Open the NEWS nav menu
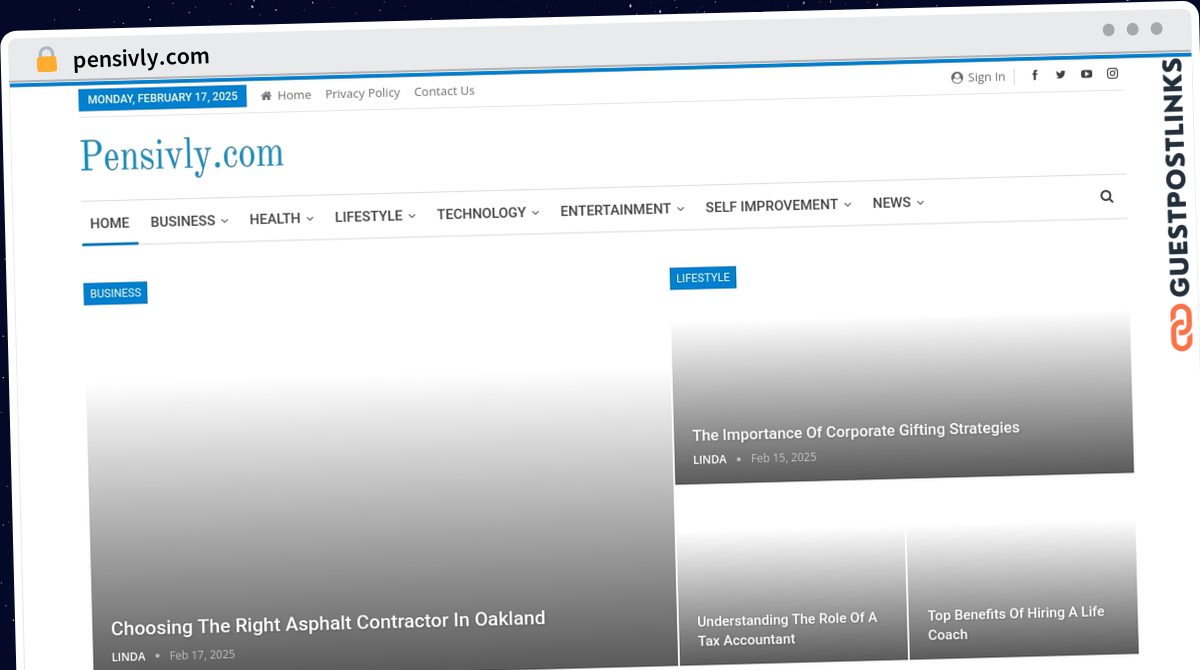This screenshot has height=670, width=1200. pyautogui.click(x=891, y=203)
